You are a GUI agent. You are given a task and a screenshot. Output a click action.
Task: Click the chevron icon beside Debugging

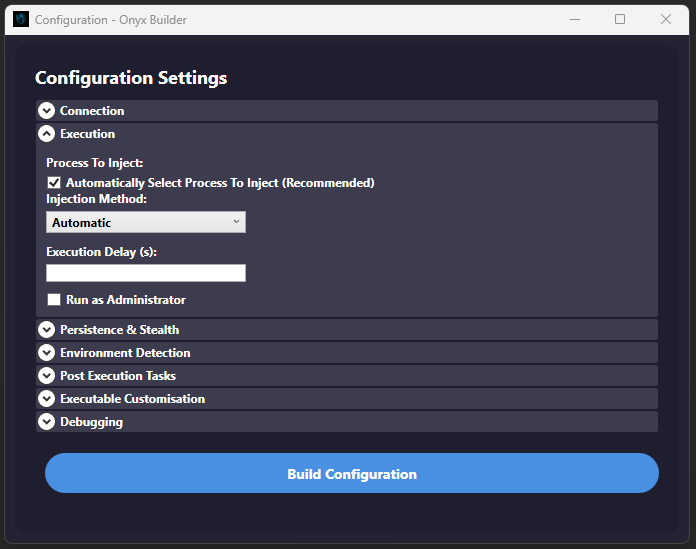46,422
